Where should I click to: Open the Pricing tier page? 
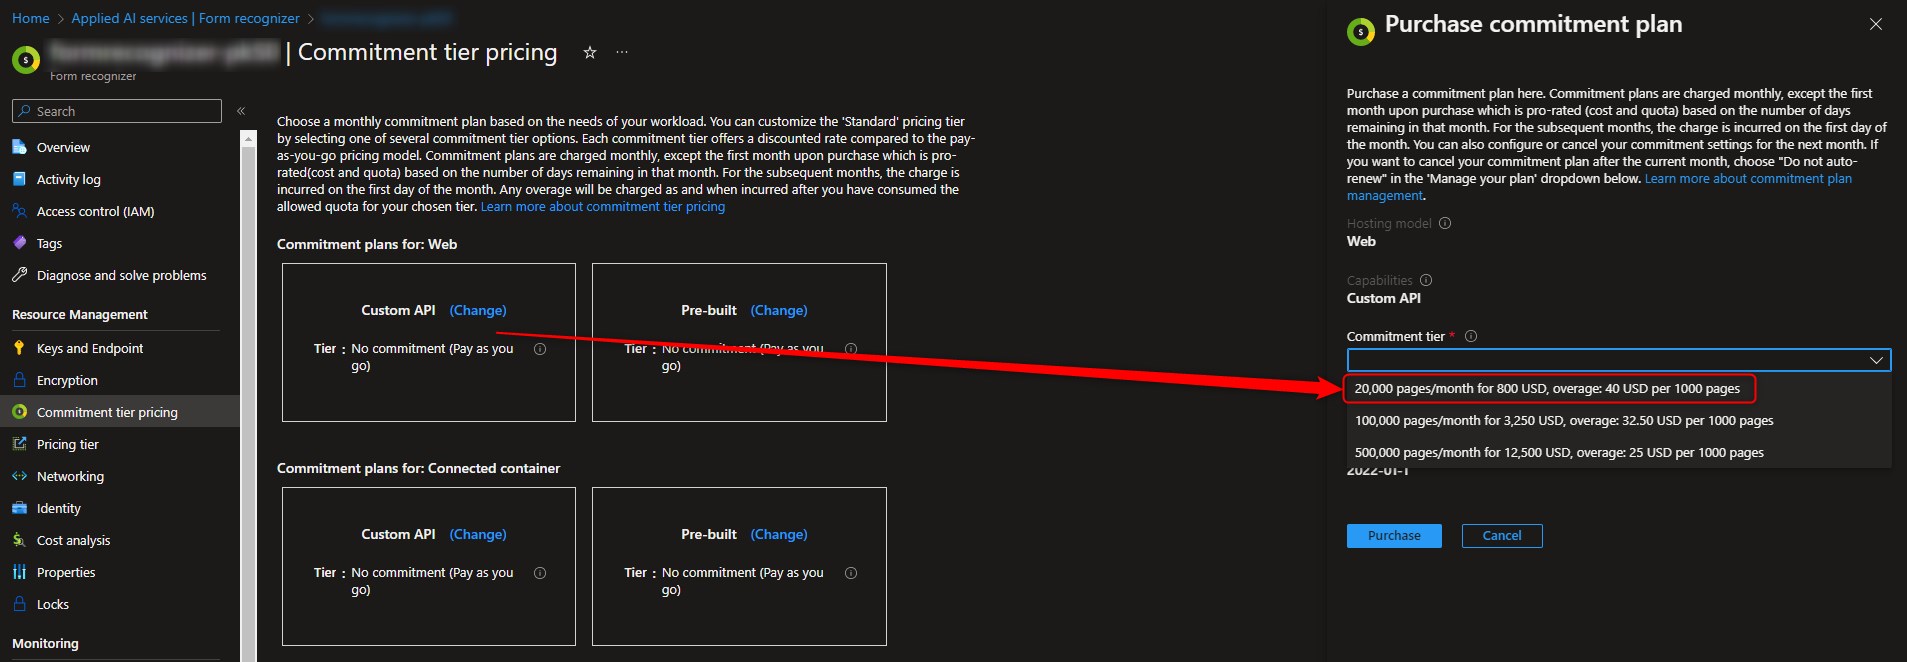pyautogui.click(x=68, y=444)
